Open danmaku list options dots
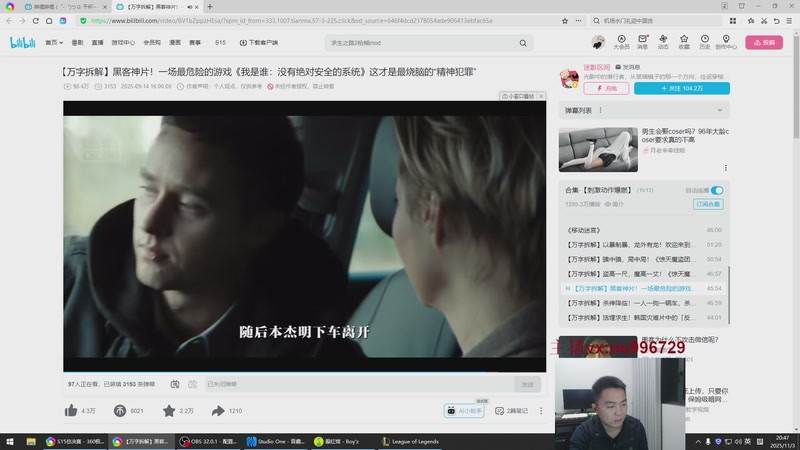The image size is (800, 450). (601, 110)
